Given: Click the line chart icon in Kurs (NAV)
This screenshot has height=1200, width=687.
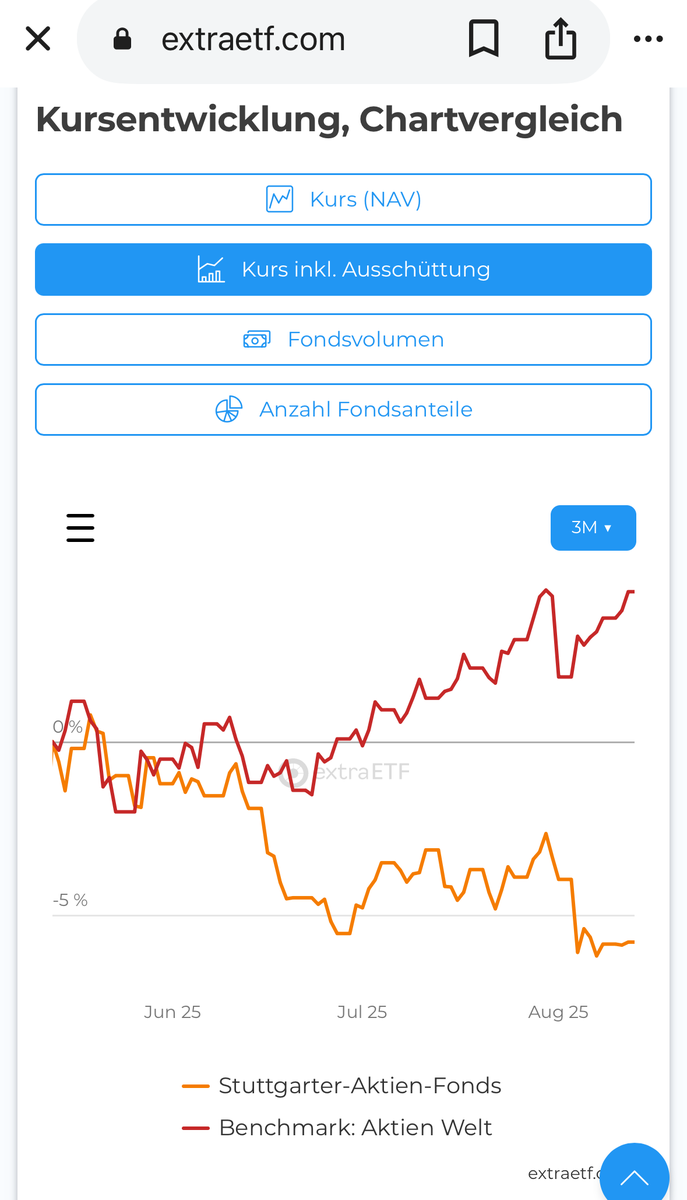Looking at the screenshot, I should [x=280, y=199].
